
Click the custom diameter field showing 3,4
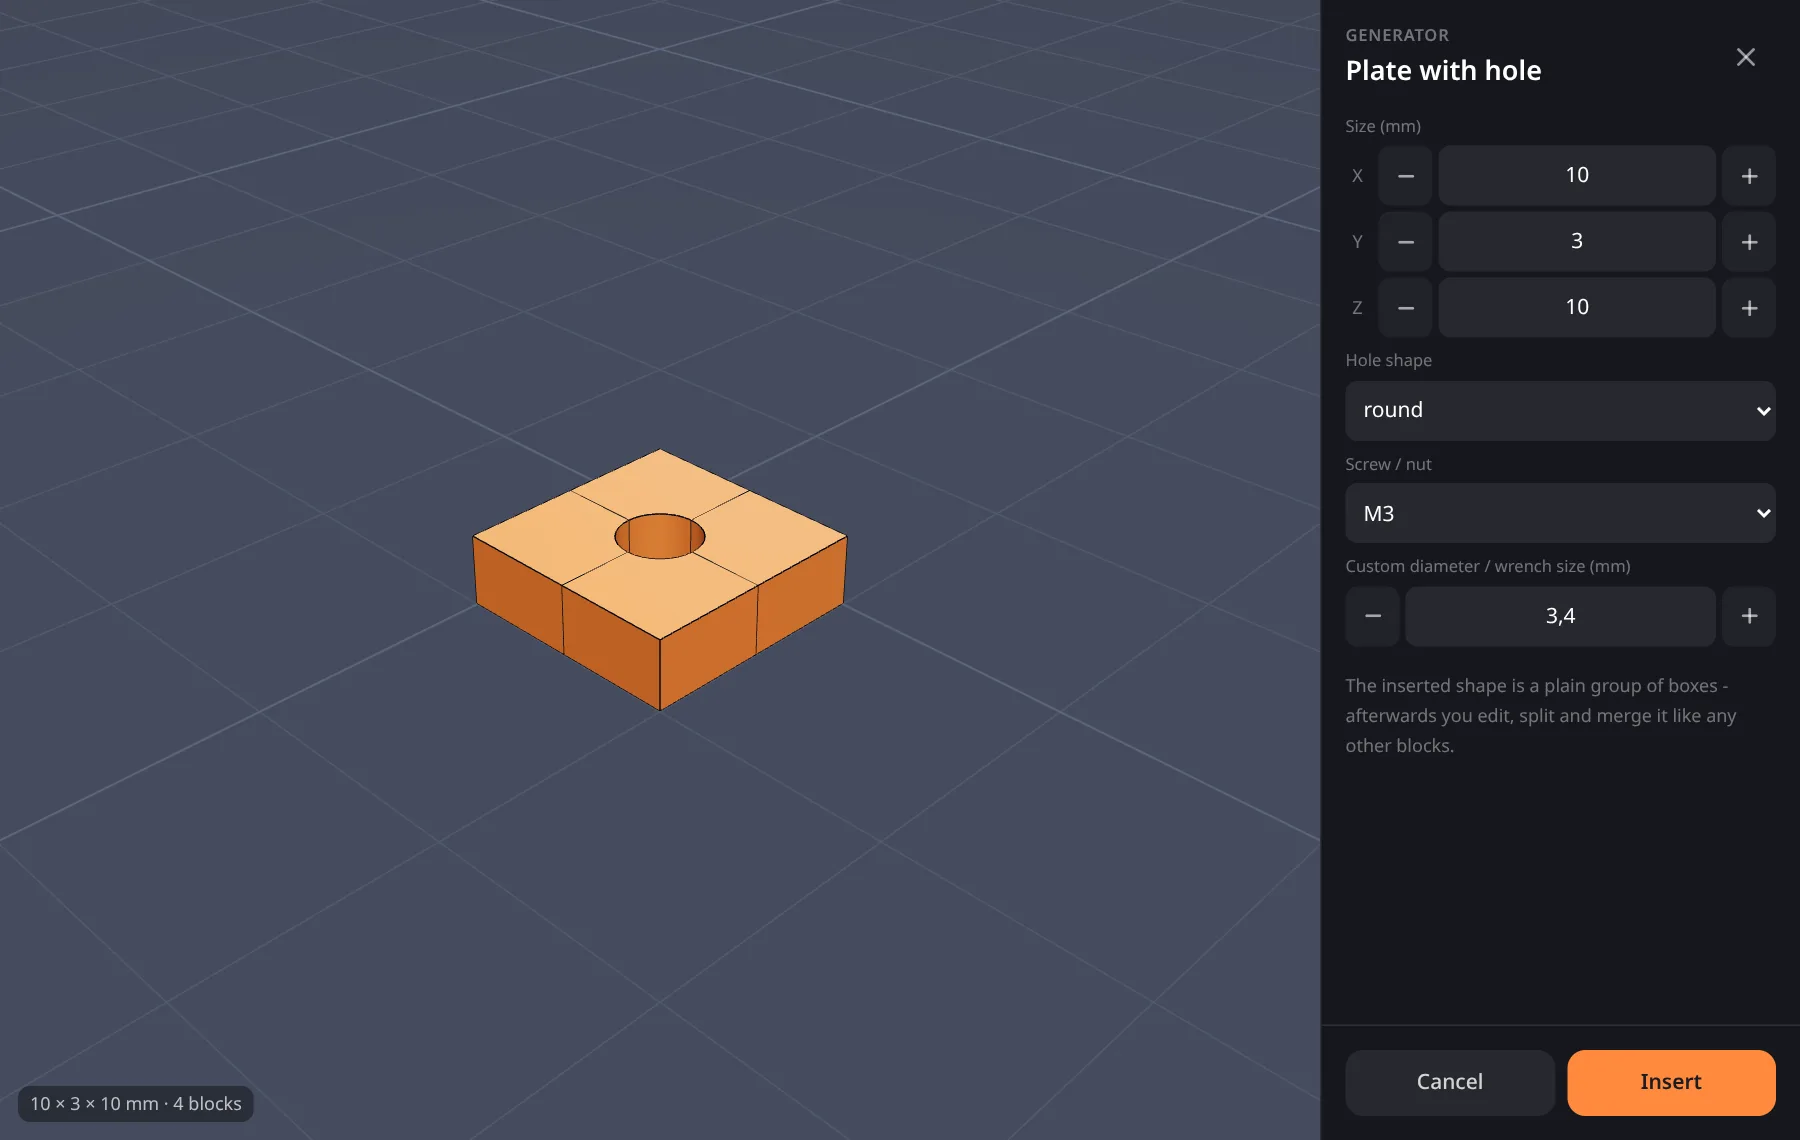(1560, 616)
